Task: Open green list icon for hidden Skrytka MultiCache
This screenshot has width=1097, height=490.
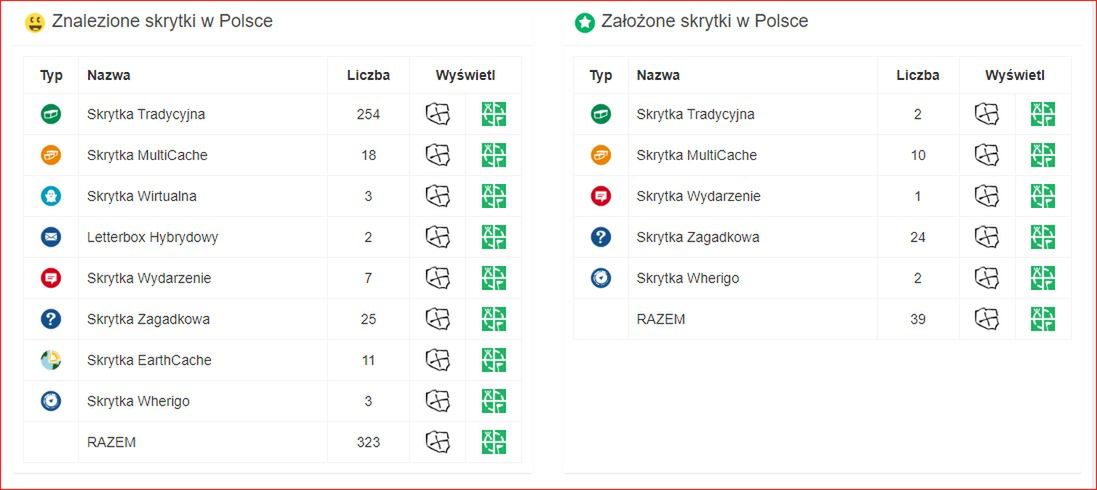Action: [1043, 155]
